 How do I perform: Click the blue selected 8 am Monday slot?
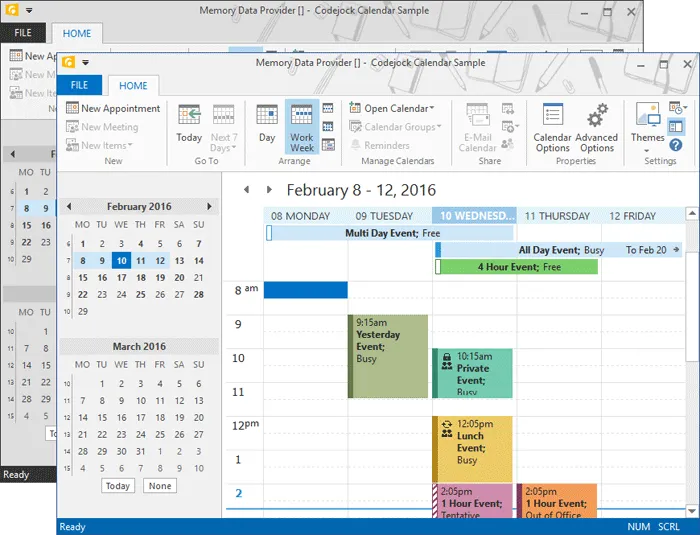tap(306, 290)
